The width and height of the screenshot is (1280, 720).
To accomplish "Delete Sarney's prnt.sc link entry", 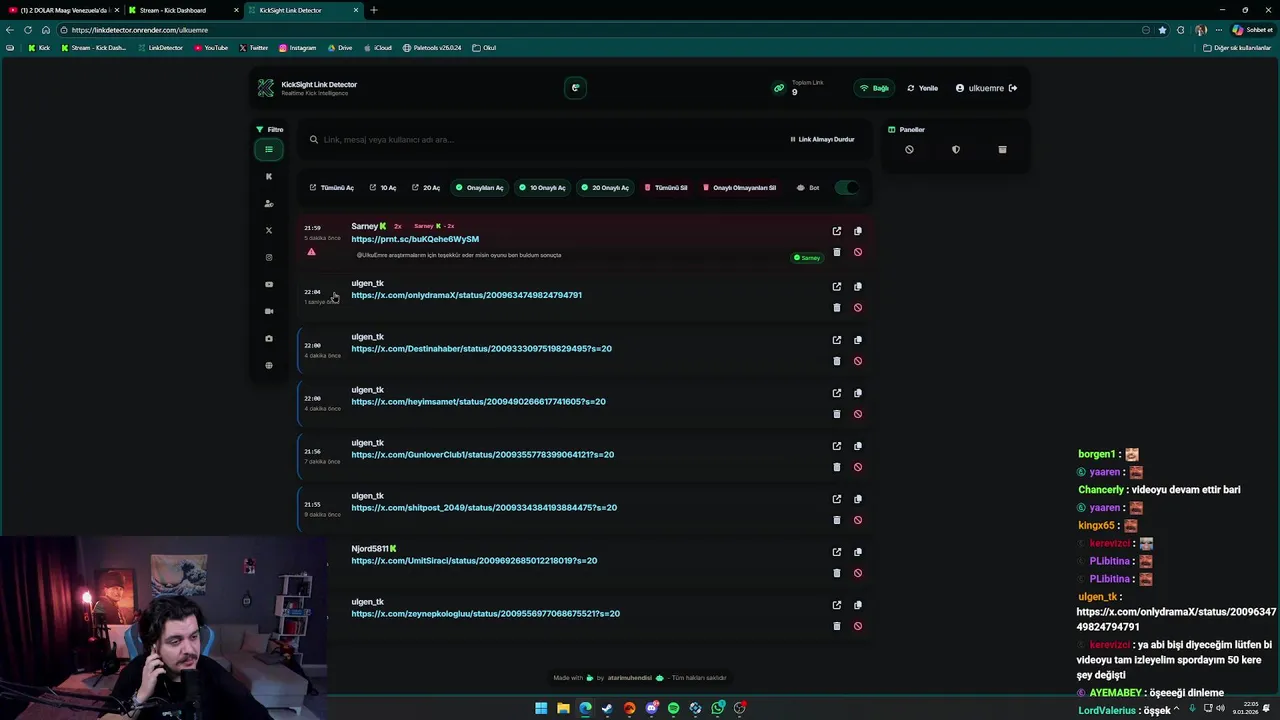I will [x=837, y=252].
